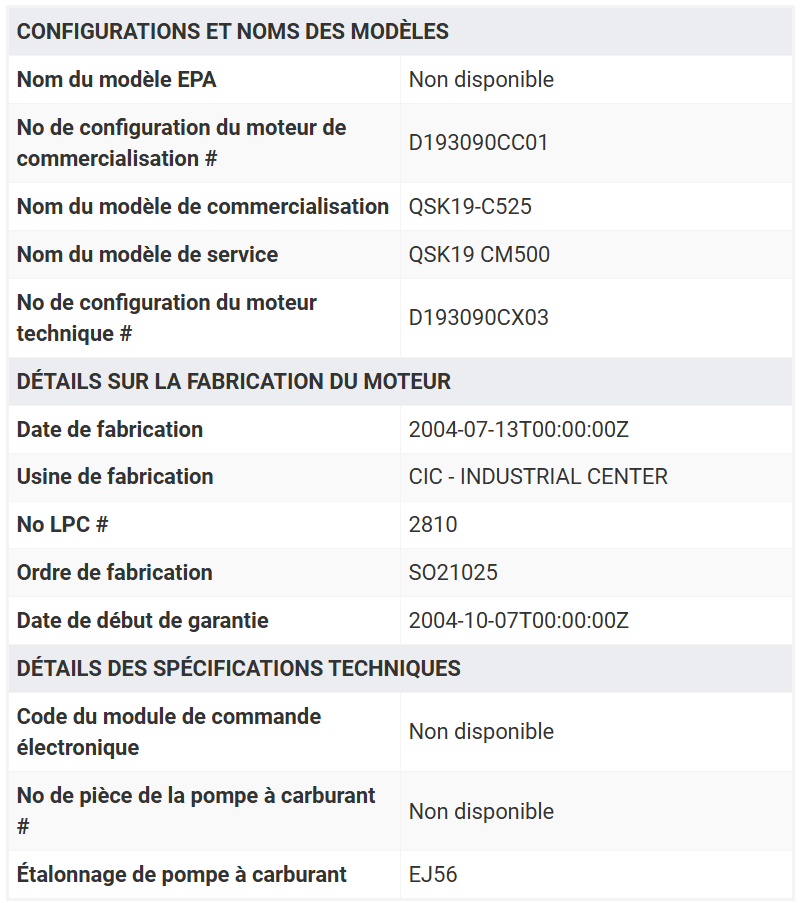The image size is (801, 903).
Task: Select the QSK19-C525 marketing model name
Action: 470,207
